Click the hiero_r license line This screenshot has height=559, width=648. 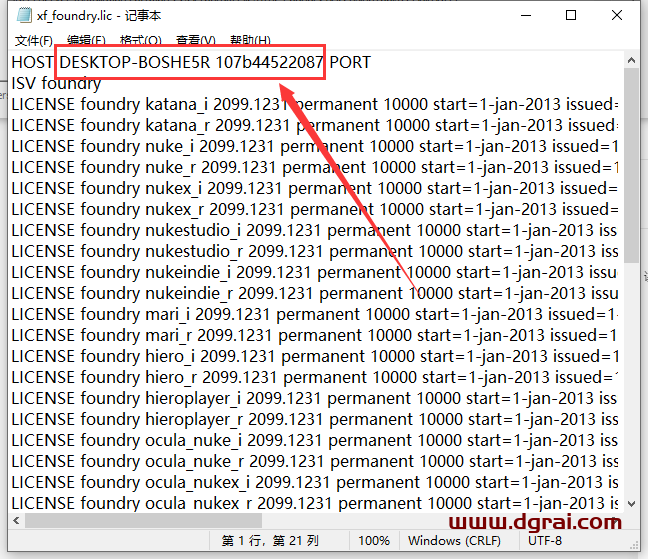click(x=315, y=378)
